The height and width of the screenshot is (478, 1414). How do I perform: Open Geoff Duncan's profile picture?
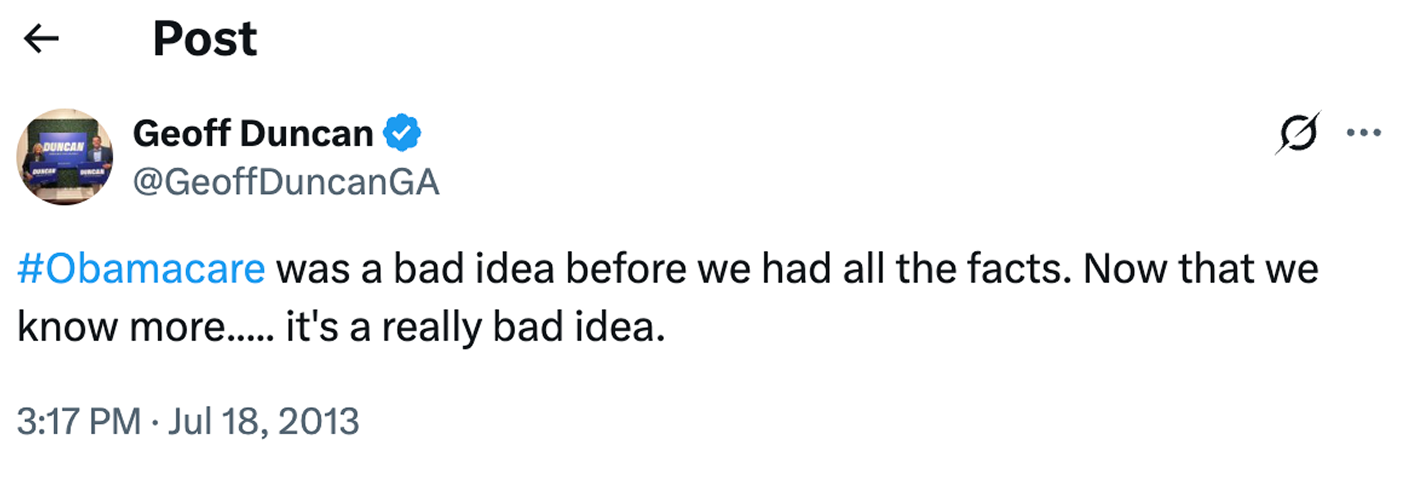pyautogui.click(x=65, y=158)
